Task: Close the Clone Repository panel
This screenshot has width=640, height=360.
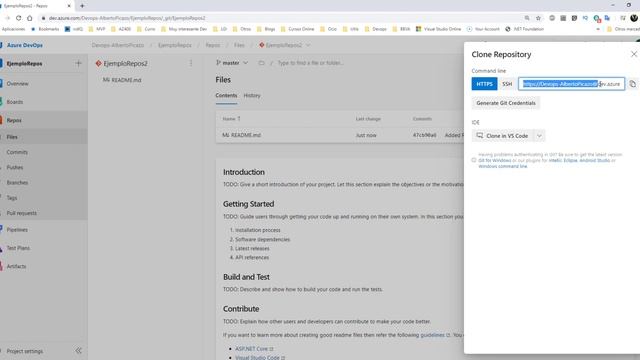Action: click(x=633, y=54)
